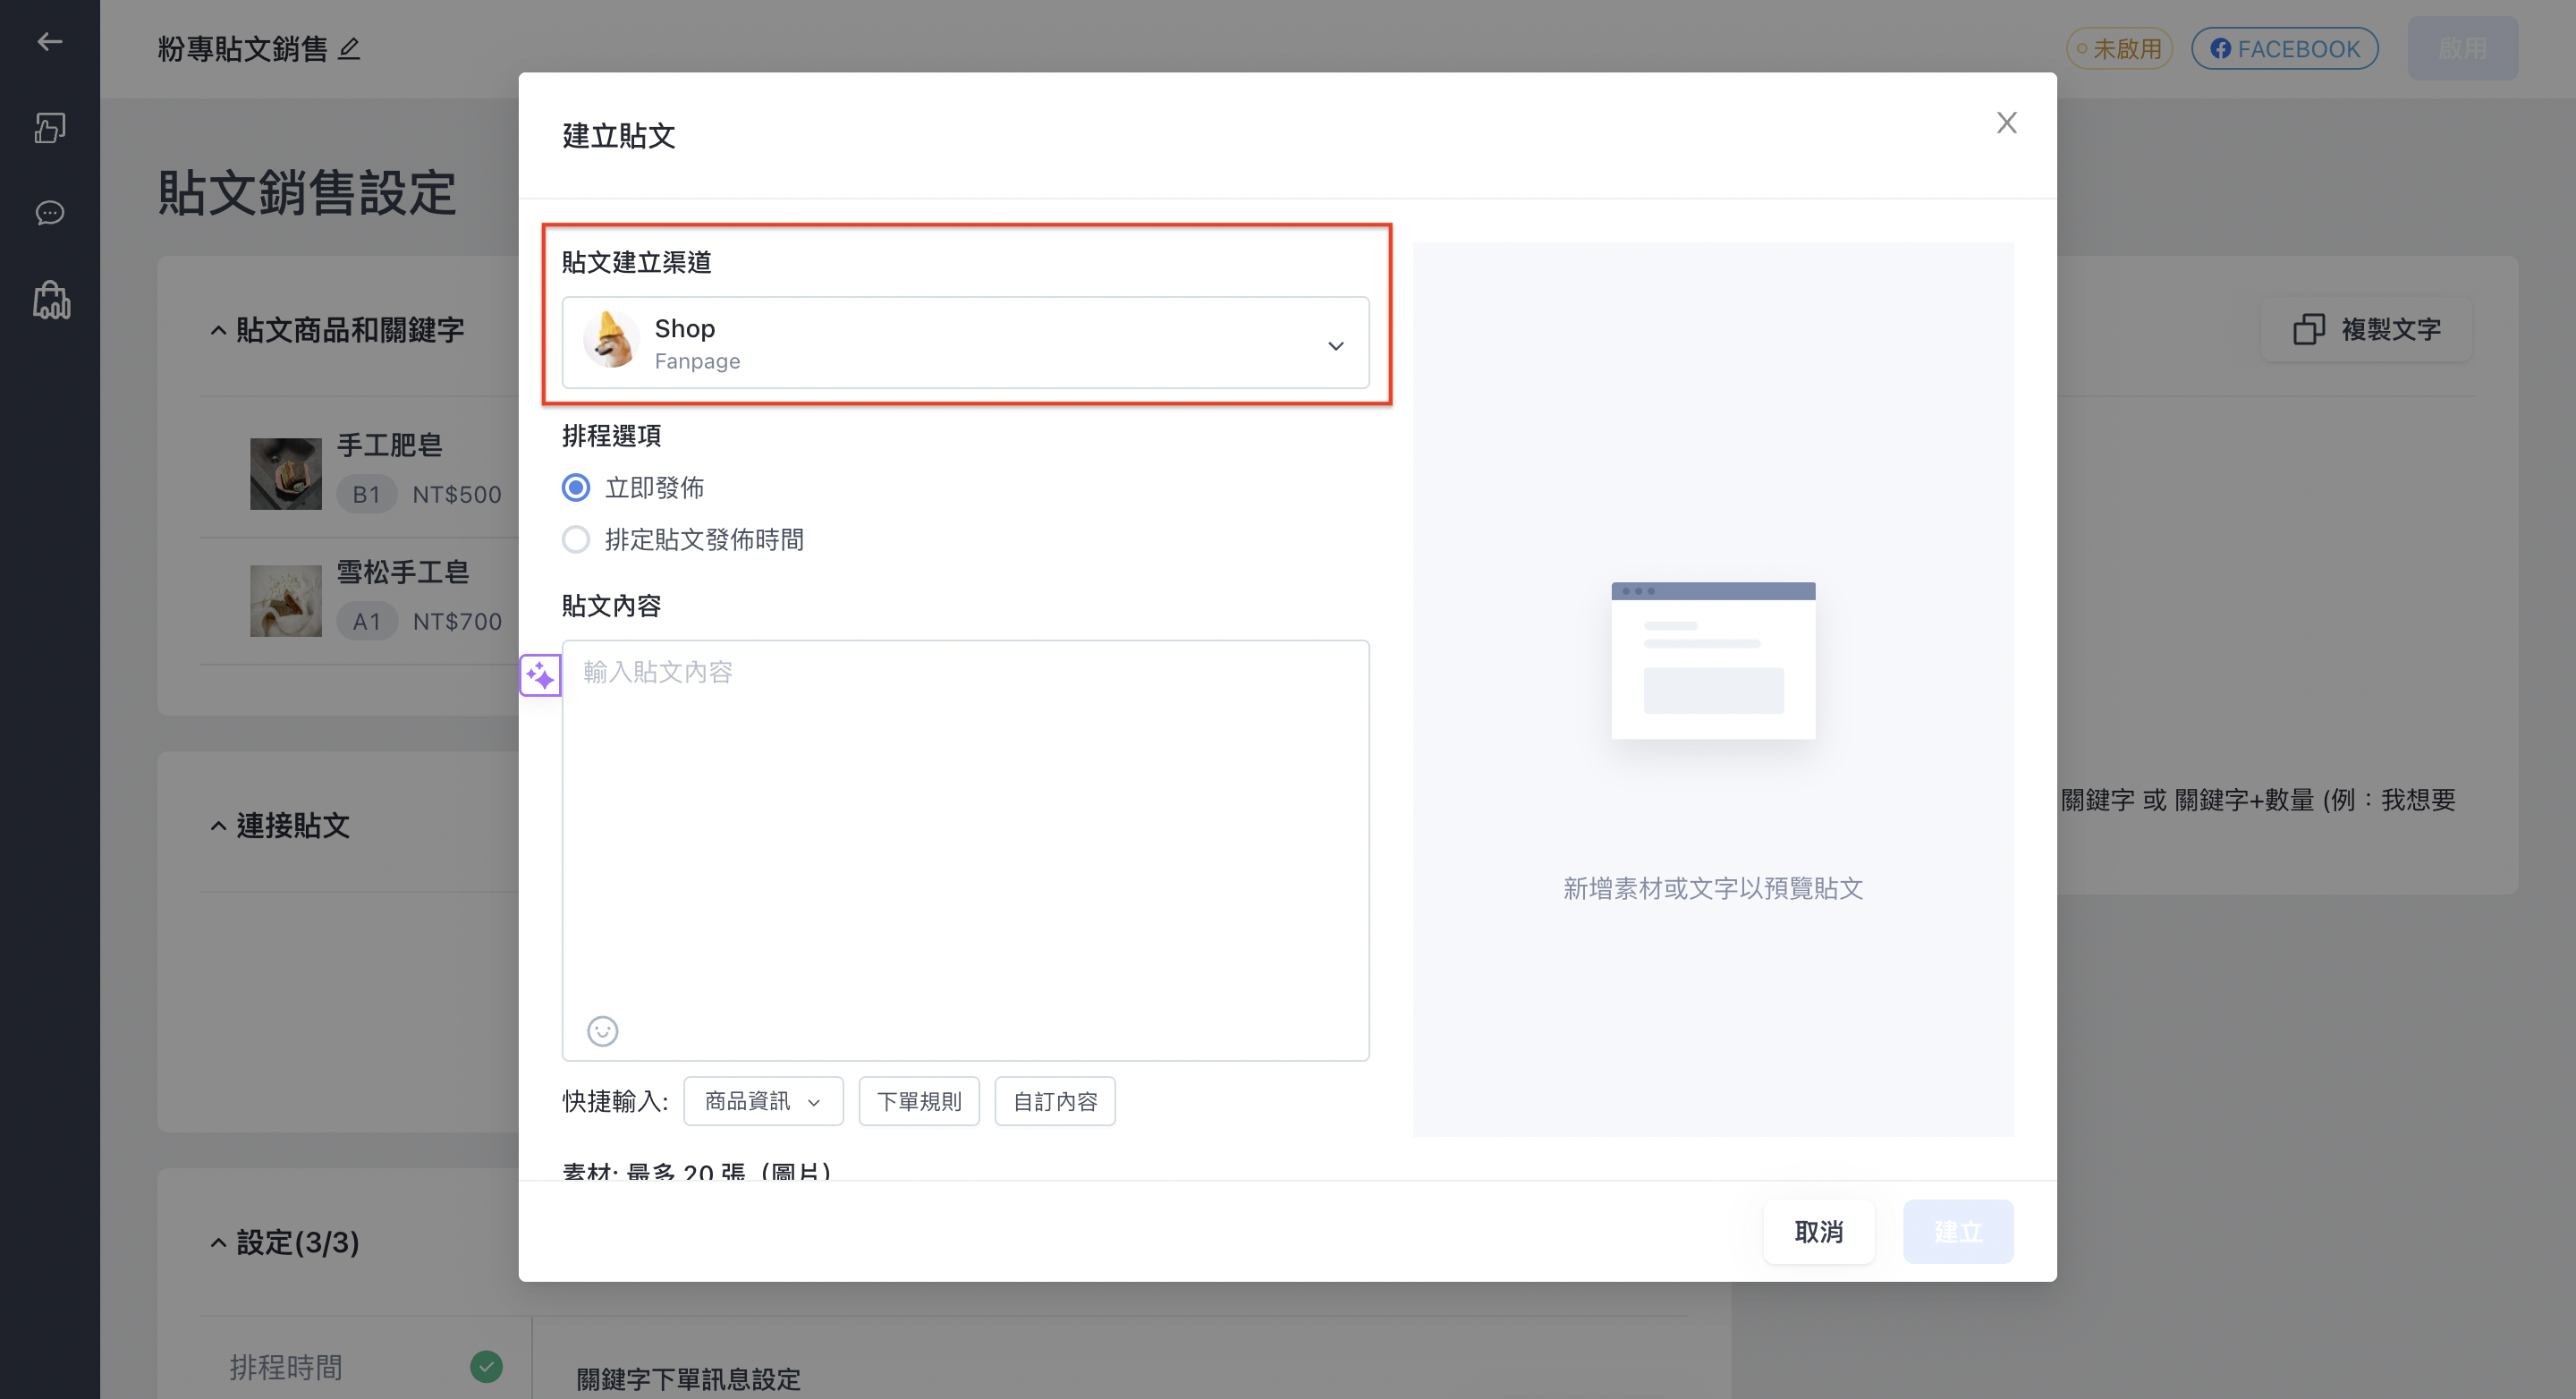Image resolution: width=2576 pixels, height=1399 pixels.
Task: Click the 取消 button
Action: click(x=1818, y=1231)
